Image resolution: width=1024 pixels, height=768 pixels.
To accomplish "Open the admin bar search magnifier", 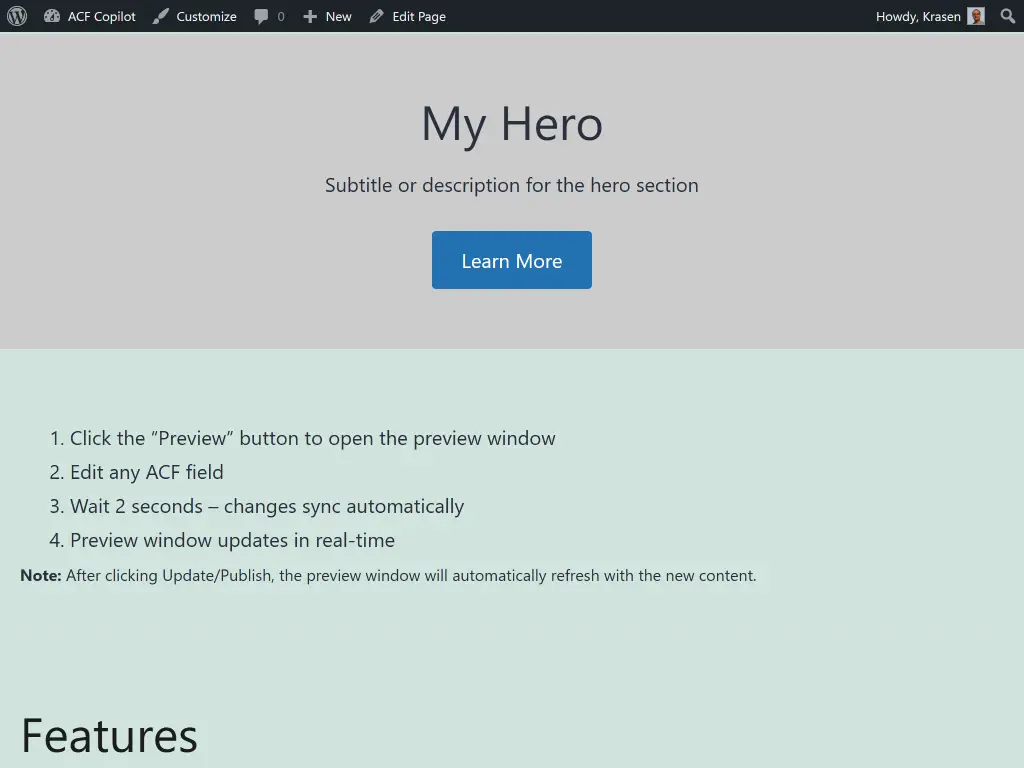I will (x=1007, y=16).
